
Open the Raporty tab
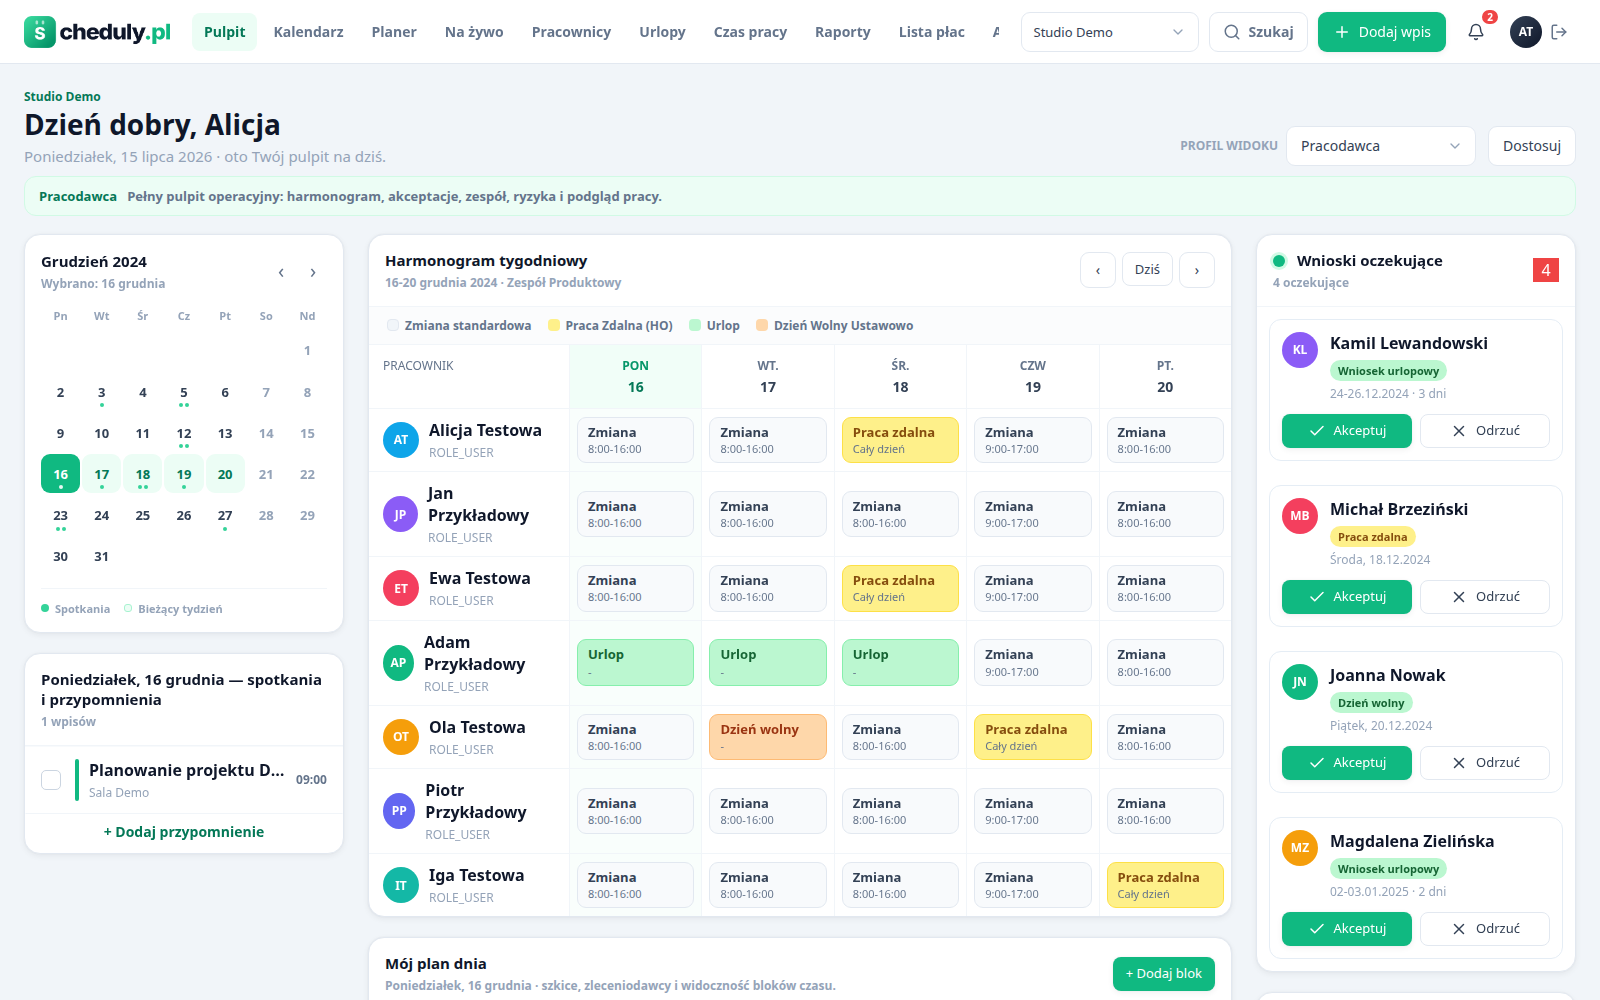pyautogui.click(x=842, y=32)
